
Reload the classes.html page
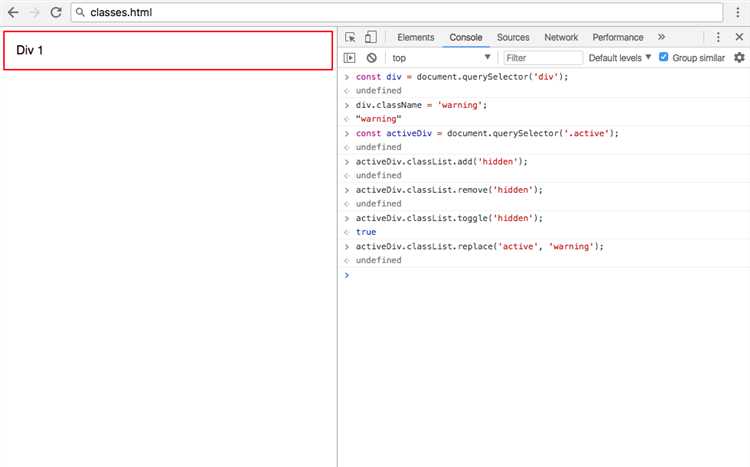coord(55,13)
